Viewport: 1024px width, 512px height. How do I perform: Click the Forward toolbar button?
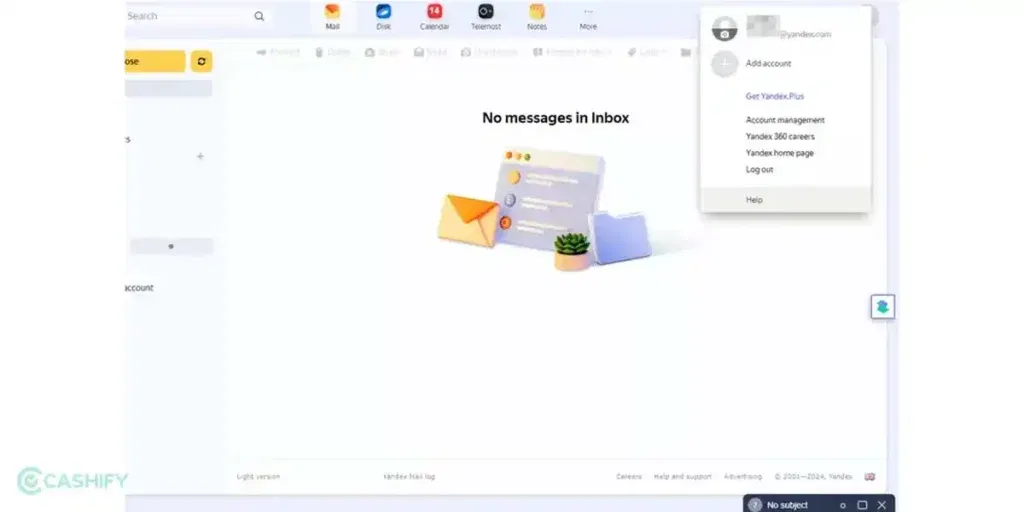pos(278,52)
